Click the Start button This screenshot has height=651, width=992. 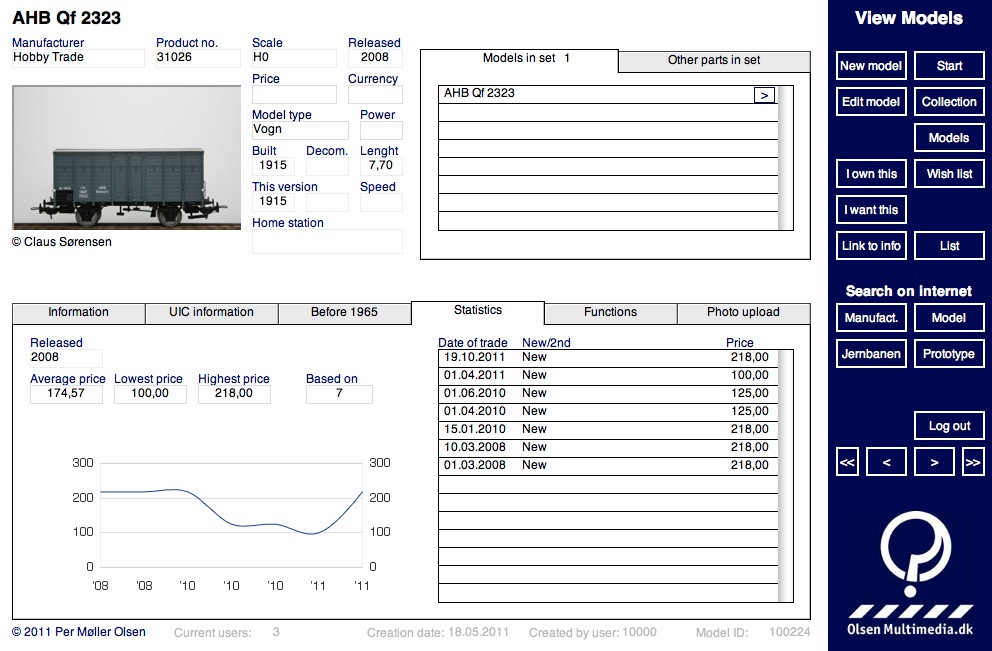949,66
